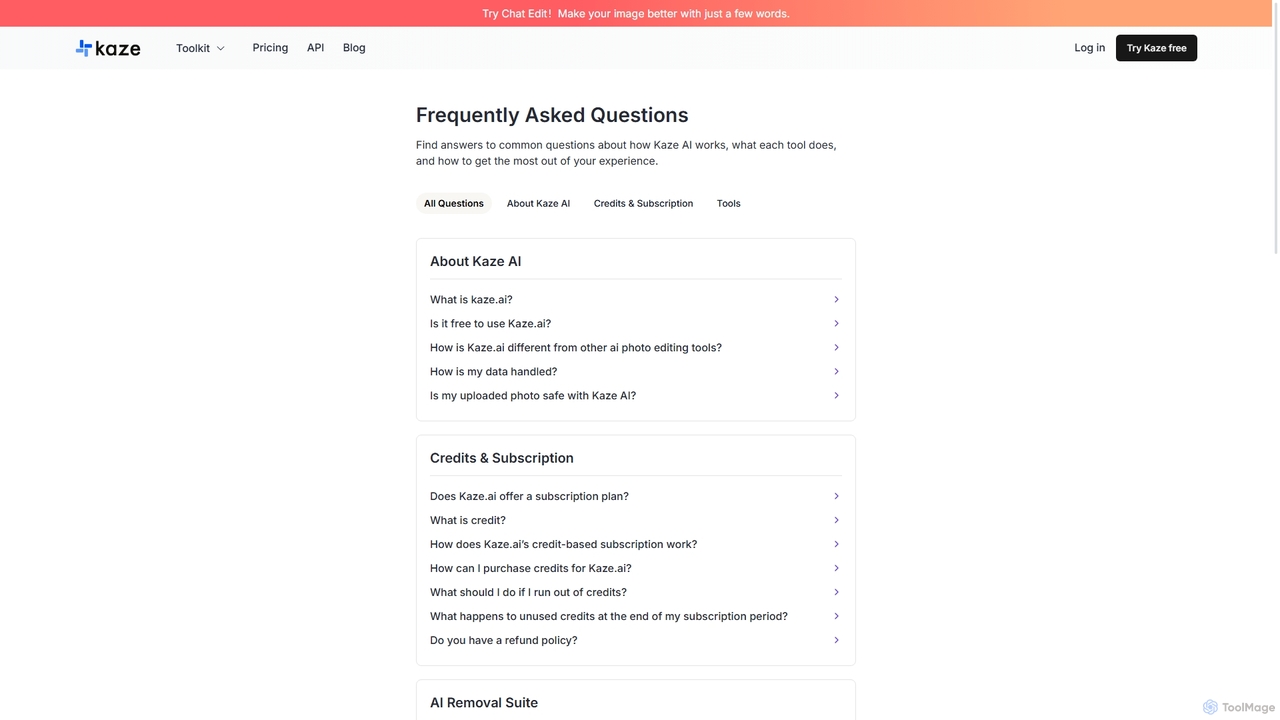The height and width of the screenshot is (720, 1280).
Task: Expand "Do you have a refund policy?" chevron
Action: pyautogui.click(x=836, y=641)
